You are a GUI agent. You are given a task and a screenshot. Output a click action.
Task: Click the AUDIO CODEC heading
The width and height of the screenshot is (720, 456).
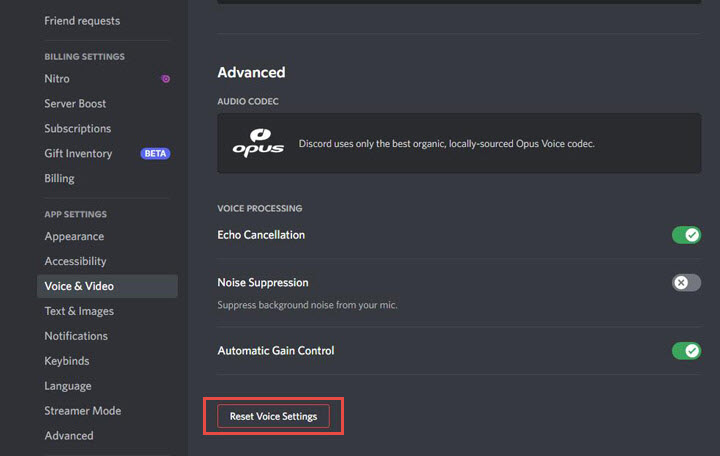248,101
